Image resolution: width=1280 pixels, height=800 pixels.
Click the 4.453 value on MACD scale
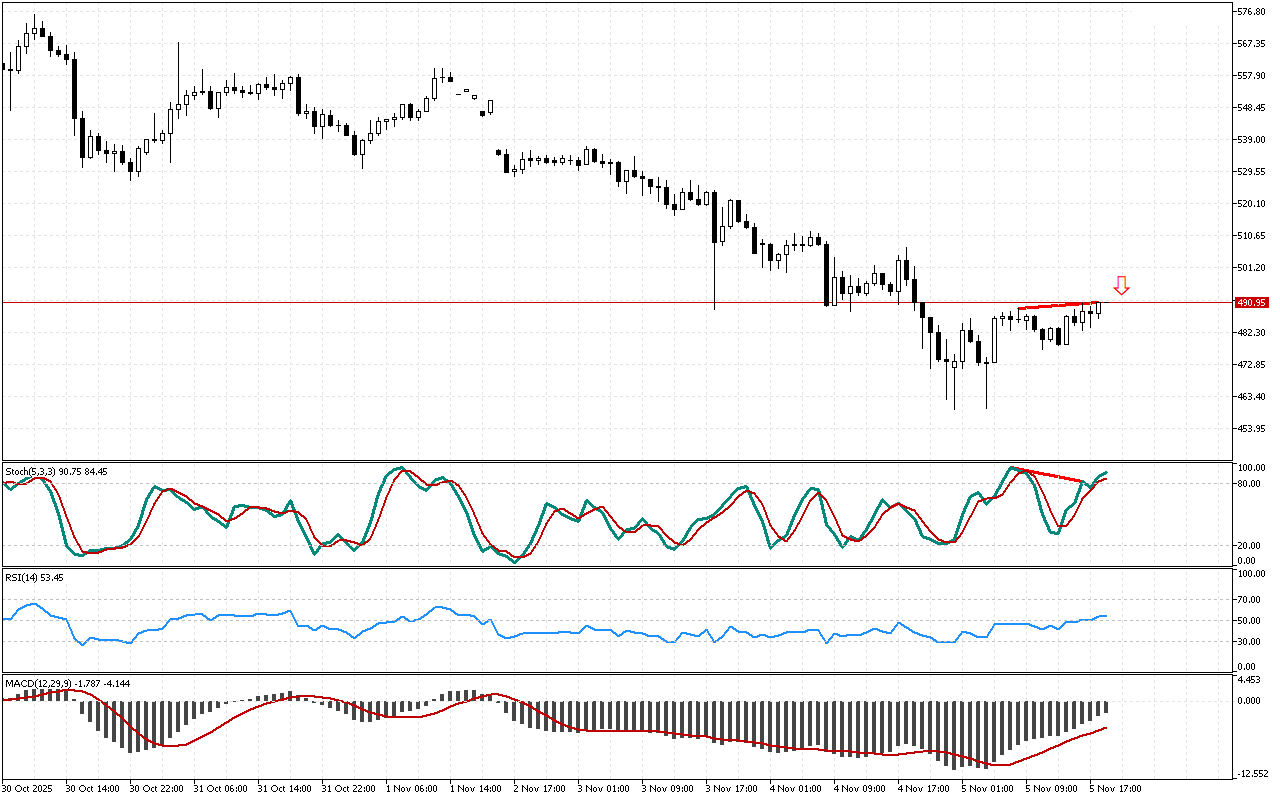tap(1249, 680)
